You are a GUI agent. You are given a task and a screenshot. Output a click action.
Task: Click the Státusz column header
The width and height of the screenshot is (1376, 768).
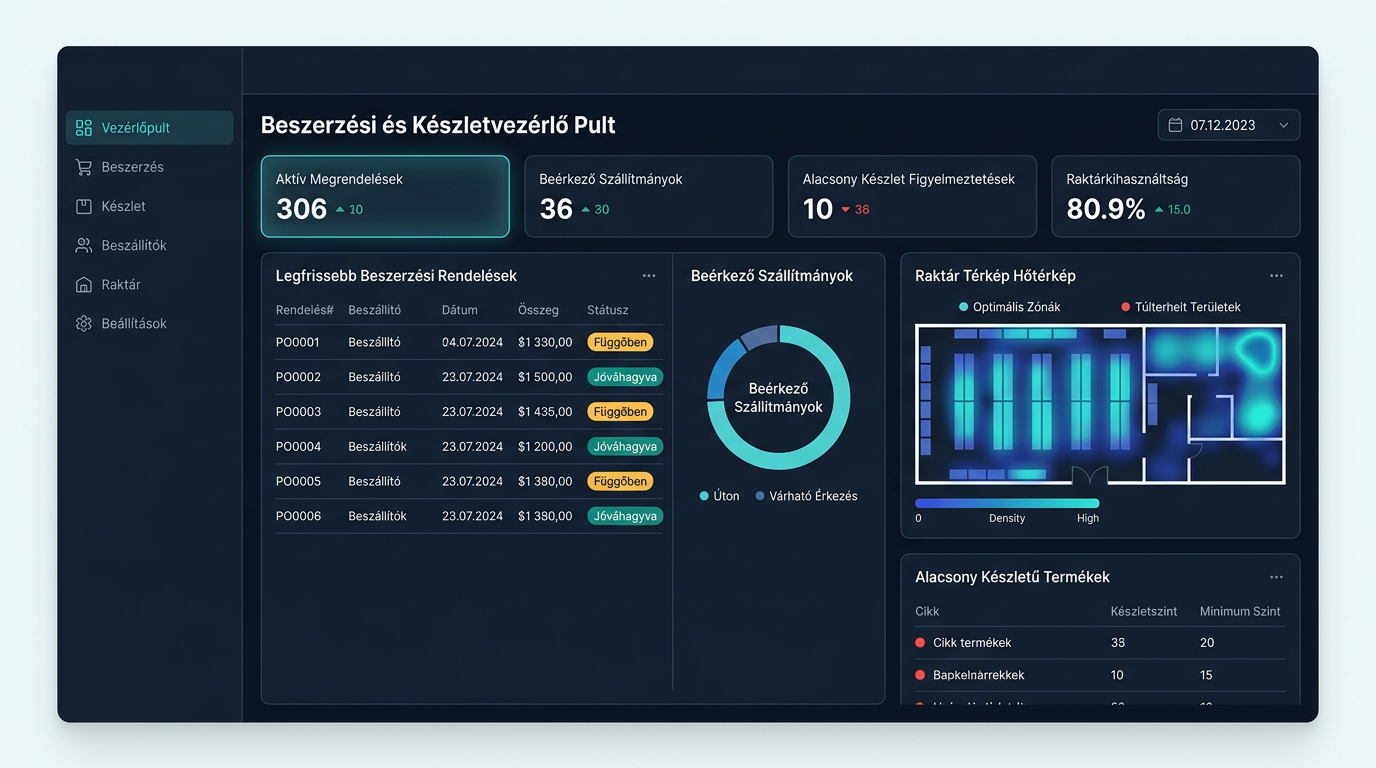(608, 310)
